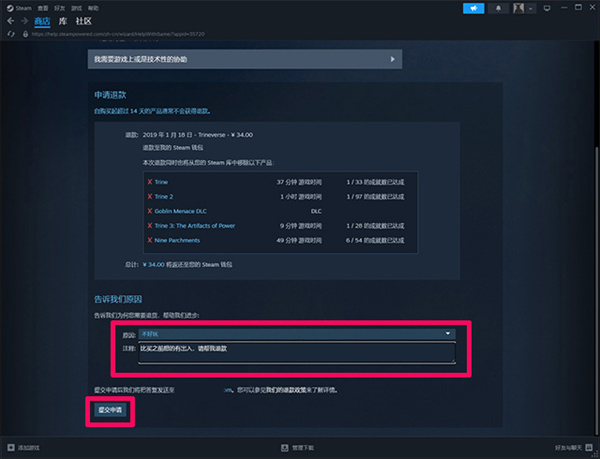The height and width of the screenshot is (459, 600).
Task: Click the 退款至我的 Steam 钱包 text
Action: pos(173,148)
